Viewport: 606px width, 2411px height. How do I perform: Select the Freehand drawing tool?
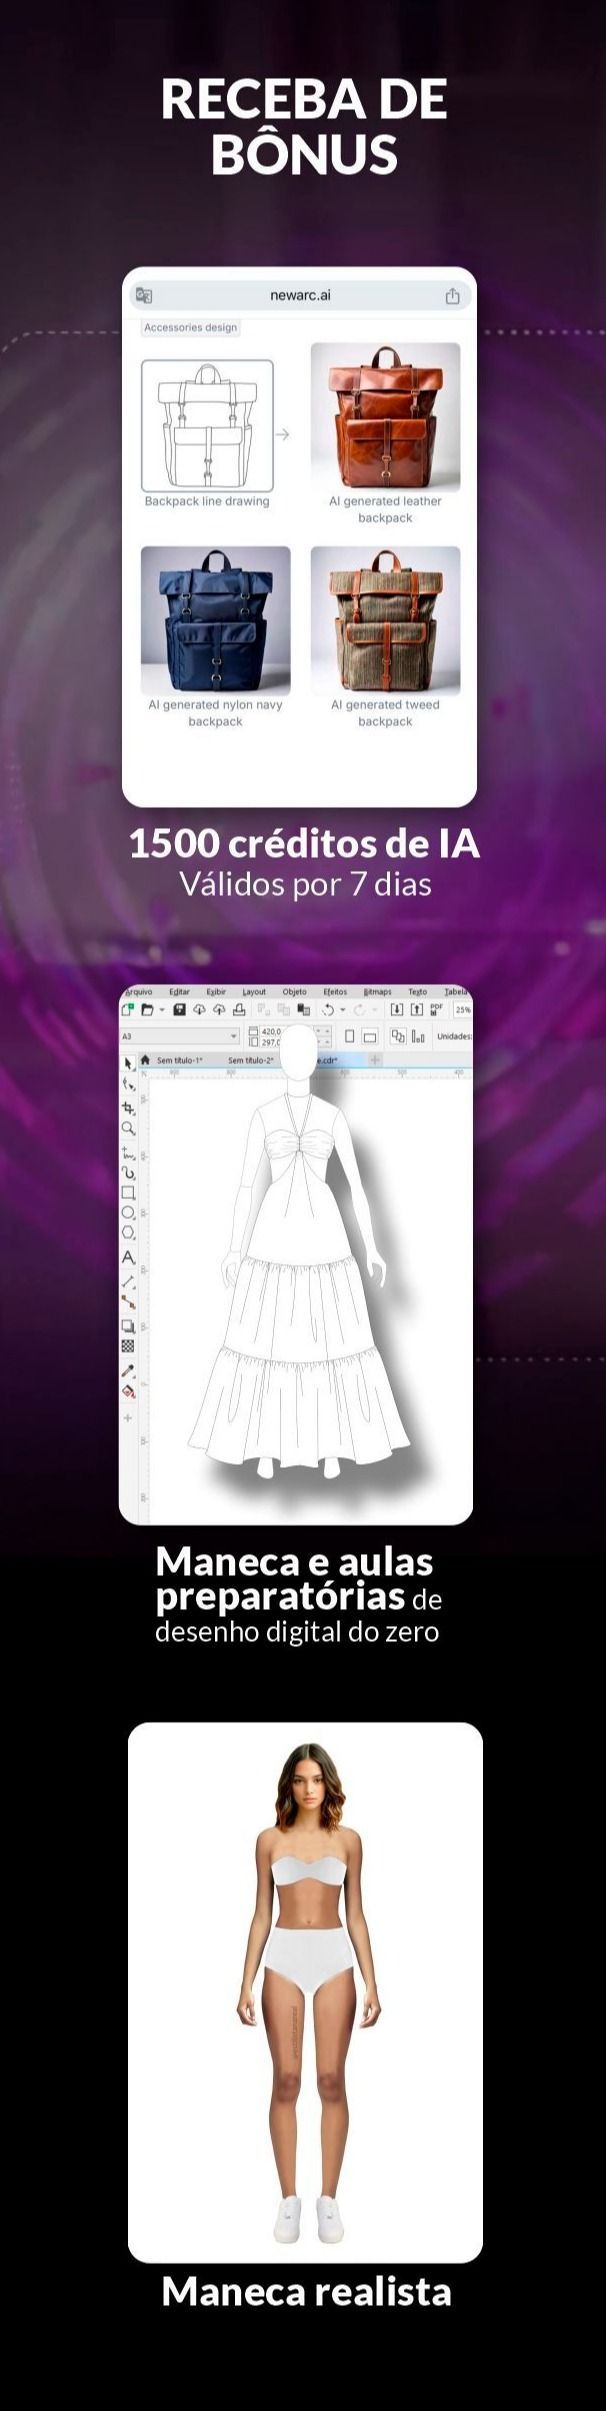pyautogui.click(x=128, y=1152)
